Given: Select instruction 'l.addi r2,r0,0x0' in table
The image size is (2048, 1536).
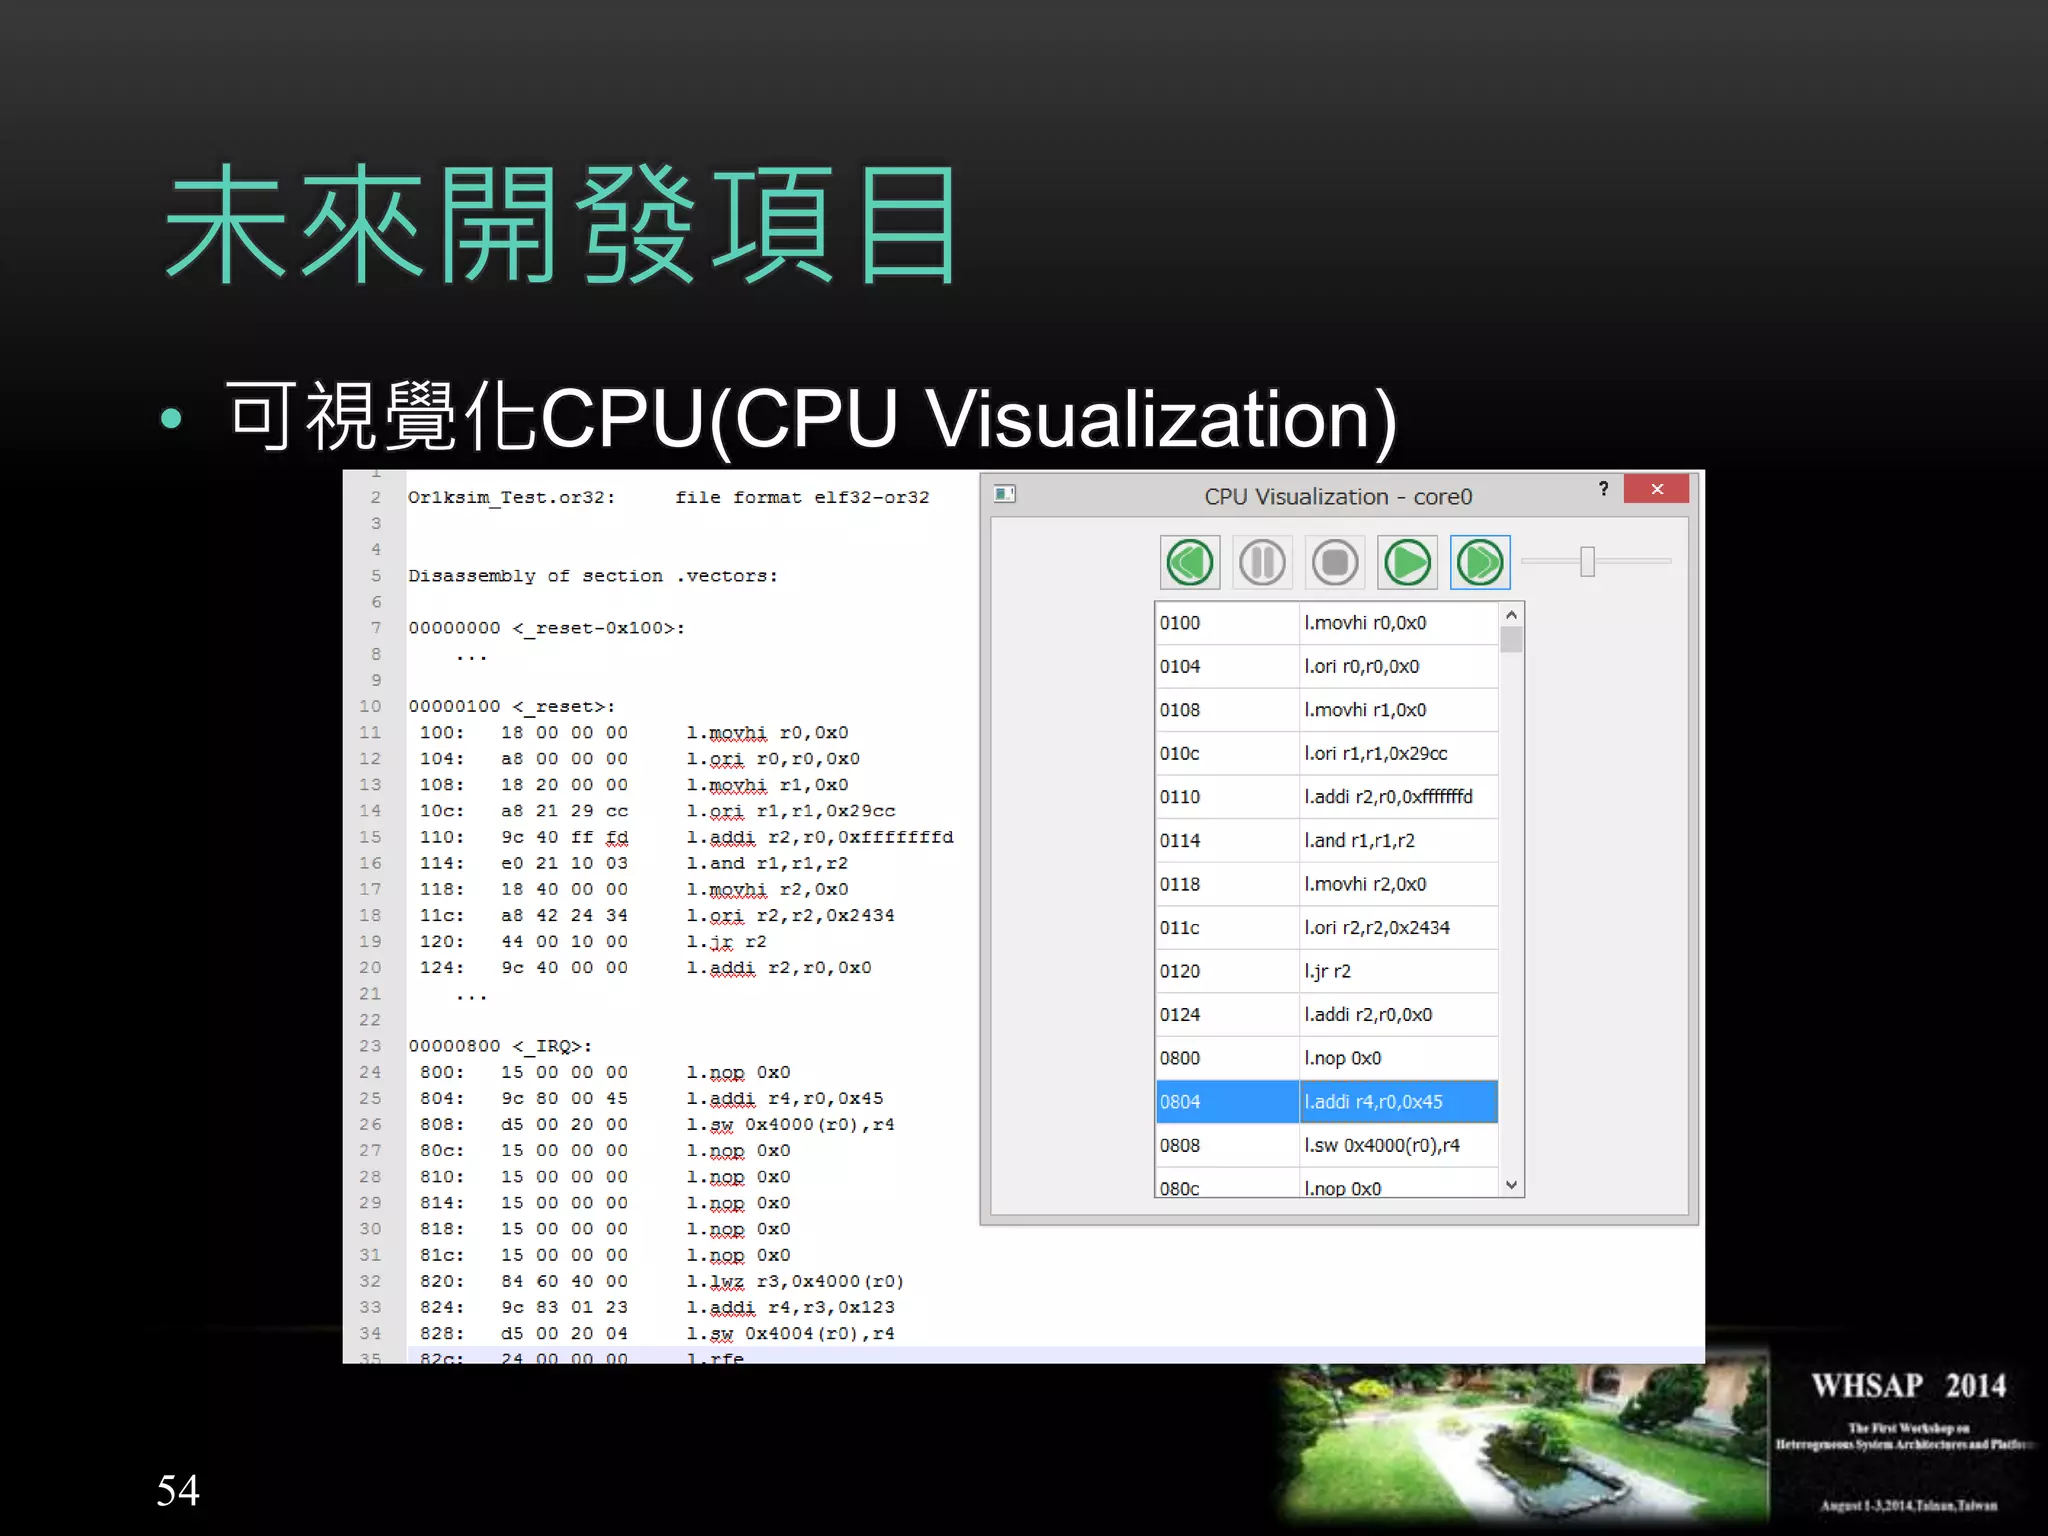Looking at the screenshot, I should pos(1399,1015).
